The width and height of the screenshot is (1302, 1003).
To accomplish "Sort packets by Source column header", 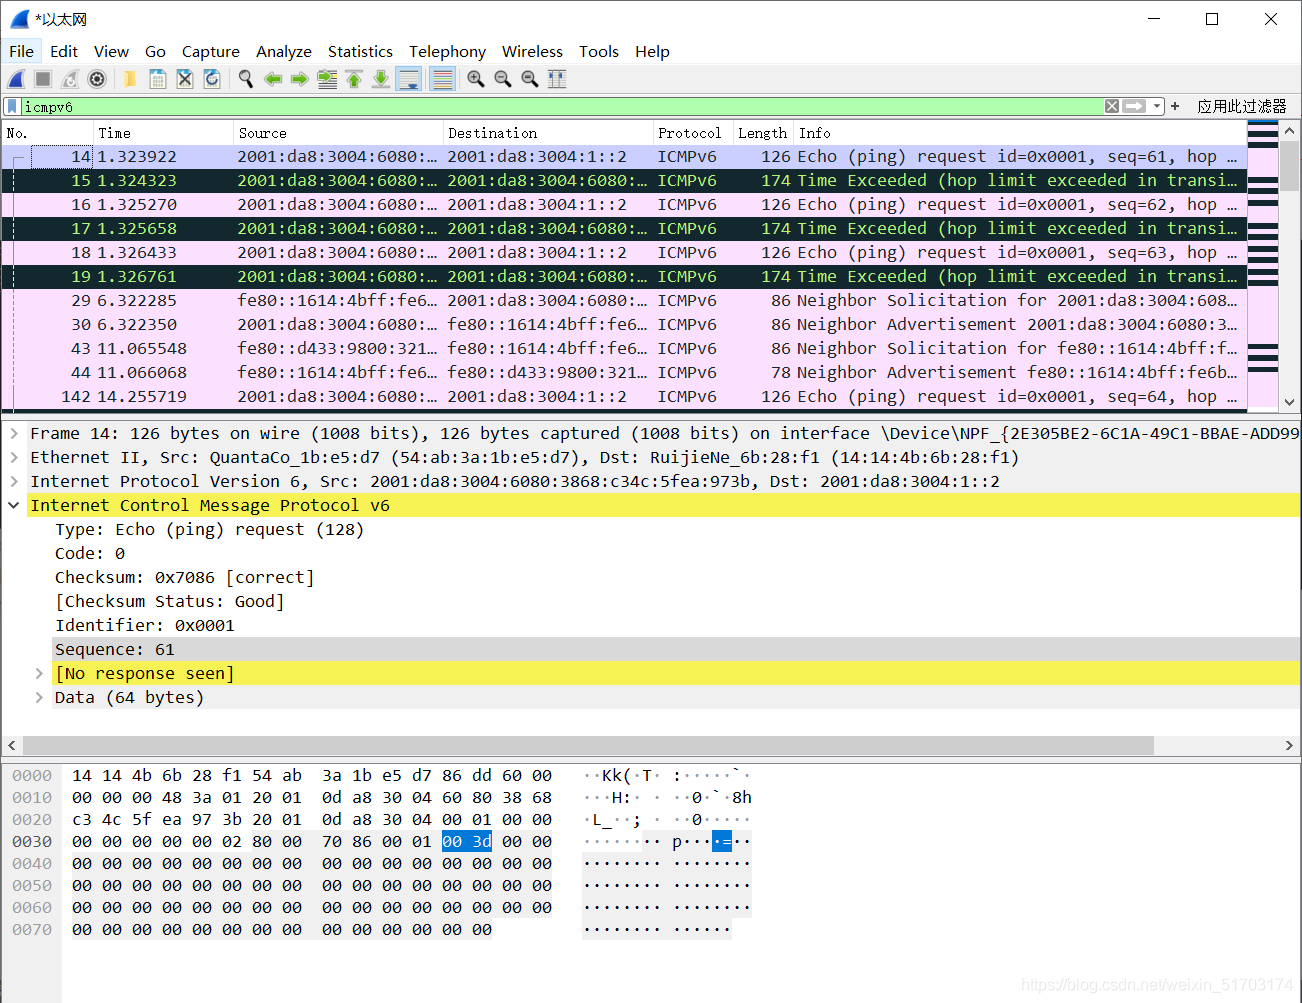I will click(x=338, y=133).
